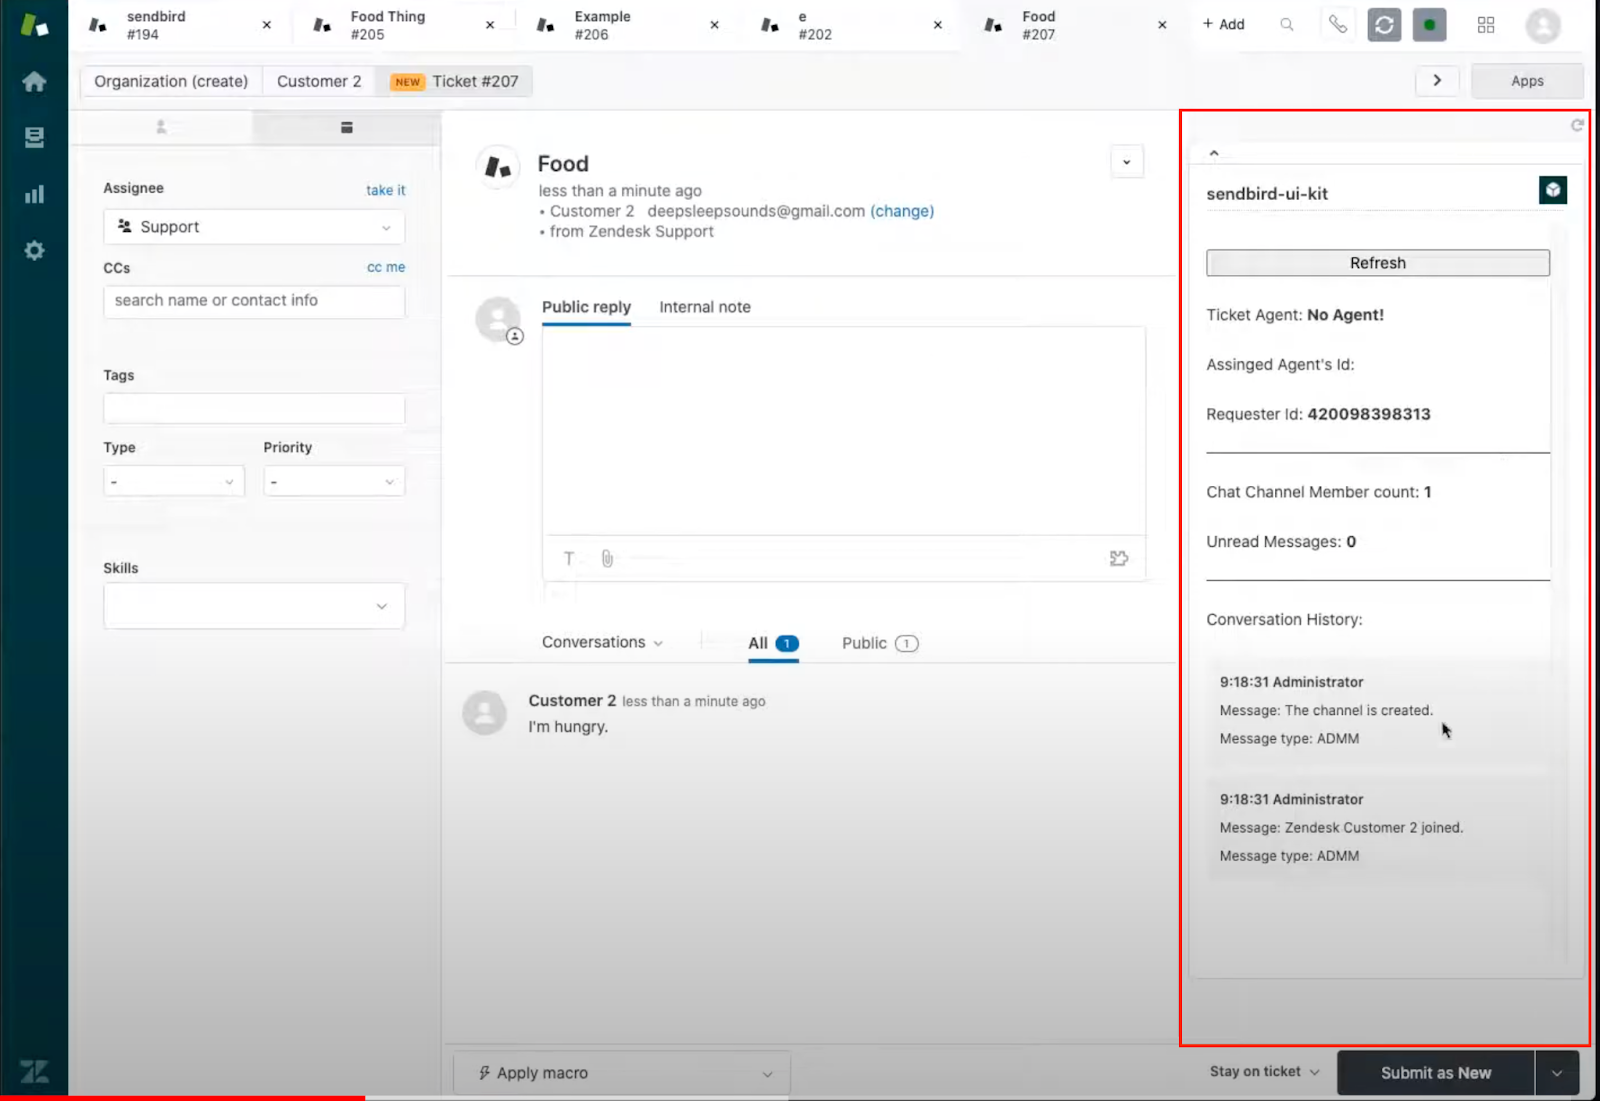Open the Assignee Support dropdown
1600x1101 pixels.
point(254,227)
